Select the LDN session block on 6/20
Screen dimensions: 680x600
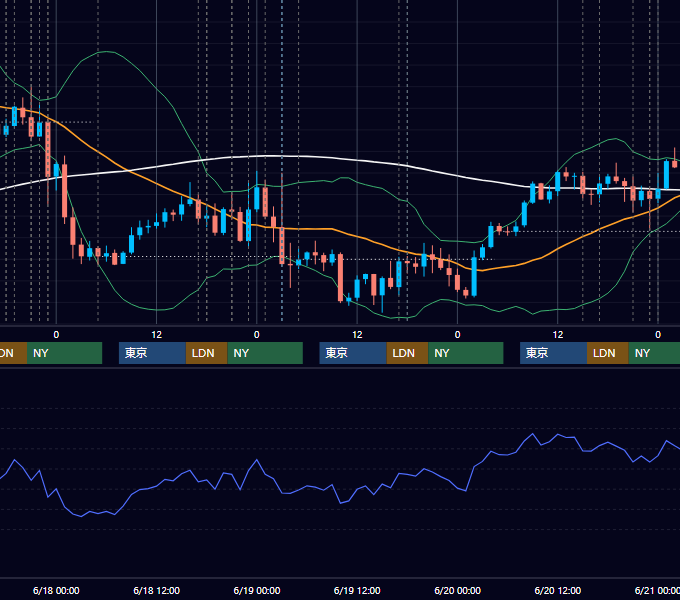pos(608,353)
